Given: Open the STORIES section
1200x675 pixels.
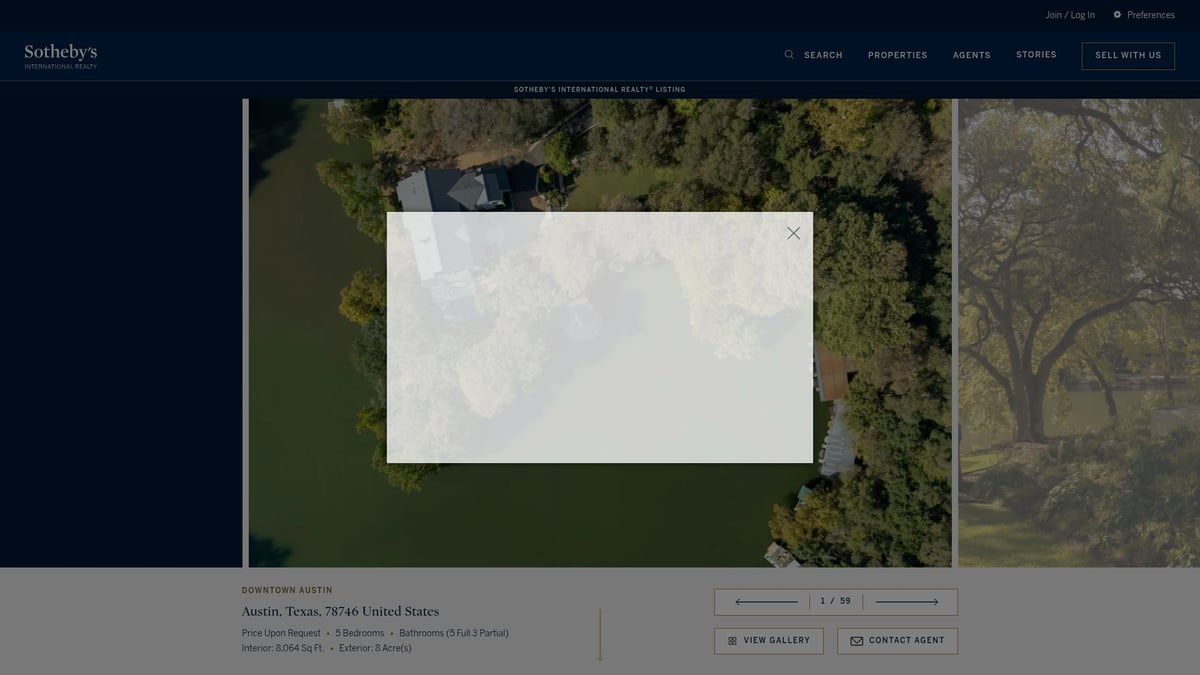Looking at the screenshot, I should pyautogui.click(x=1036, y=54).
